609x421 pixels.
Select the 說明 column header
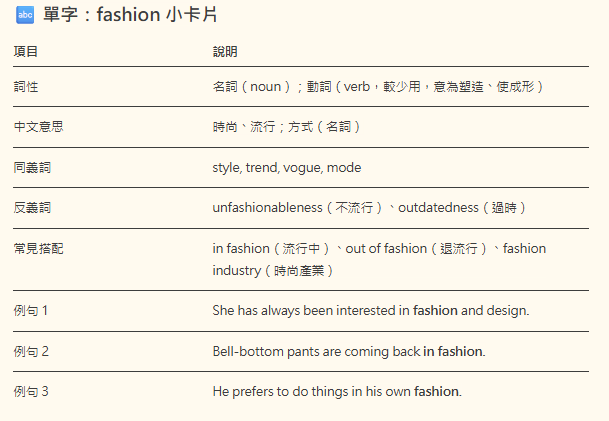pos(225,51)
